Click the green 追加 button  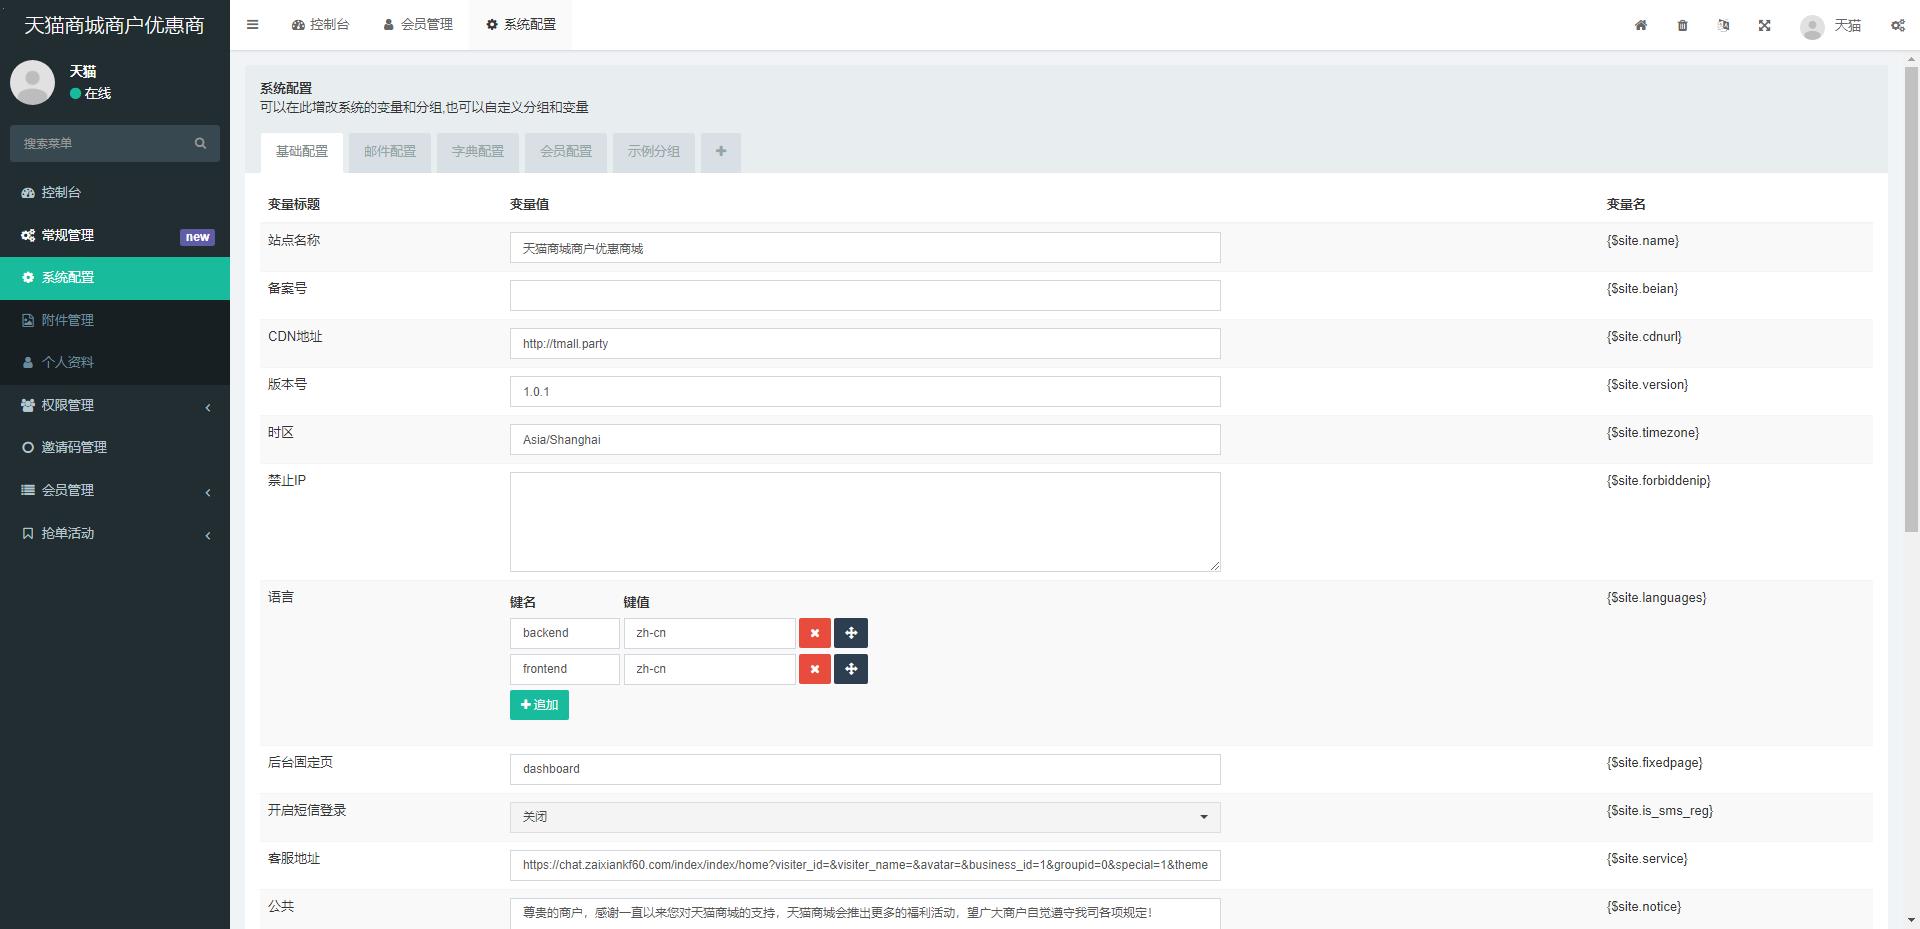pyautogui.click(x=539, y=705)
